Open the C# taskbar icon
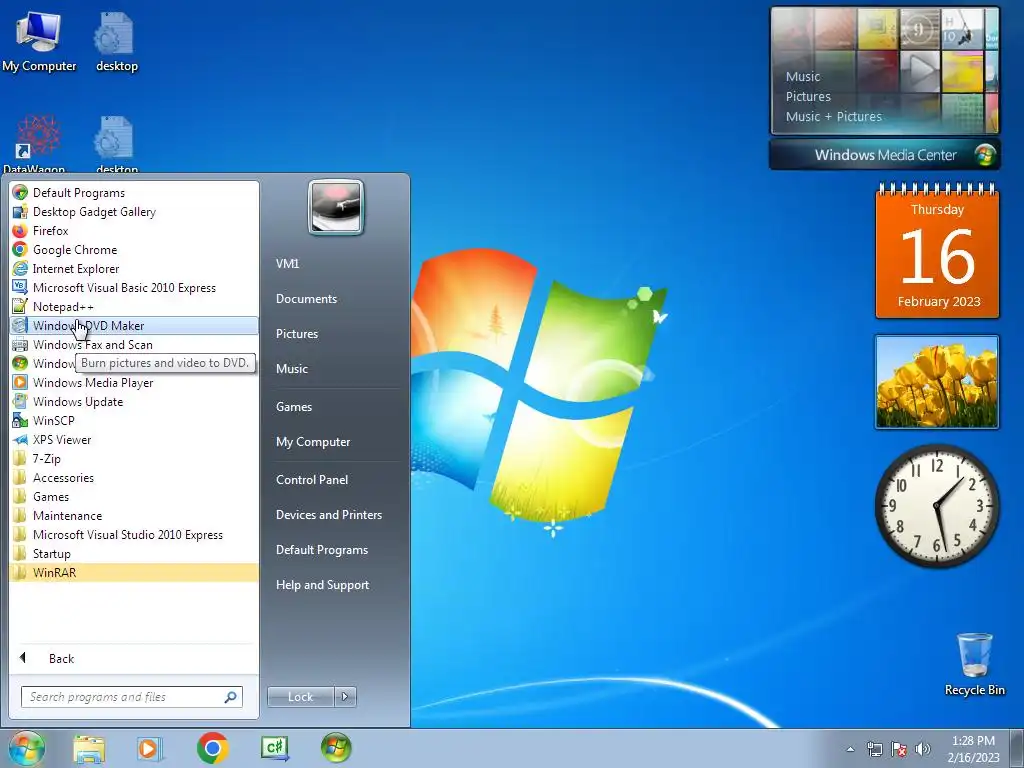The width and height of the screenshot is (1024, 768). pos(274,749)
